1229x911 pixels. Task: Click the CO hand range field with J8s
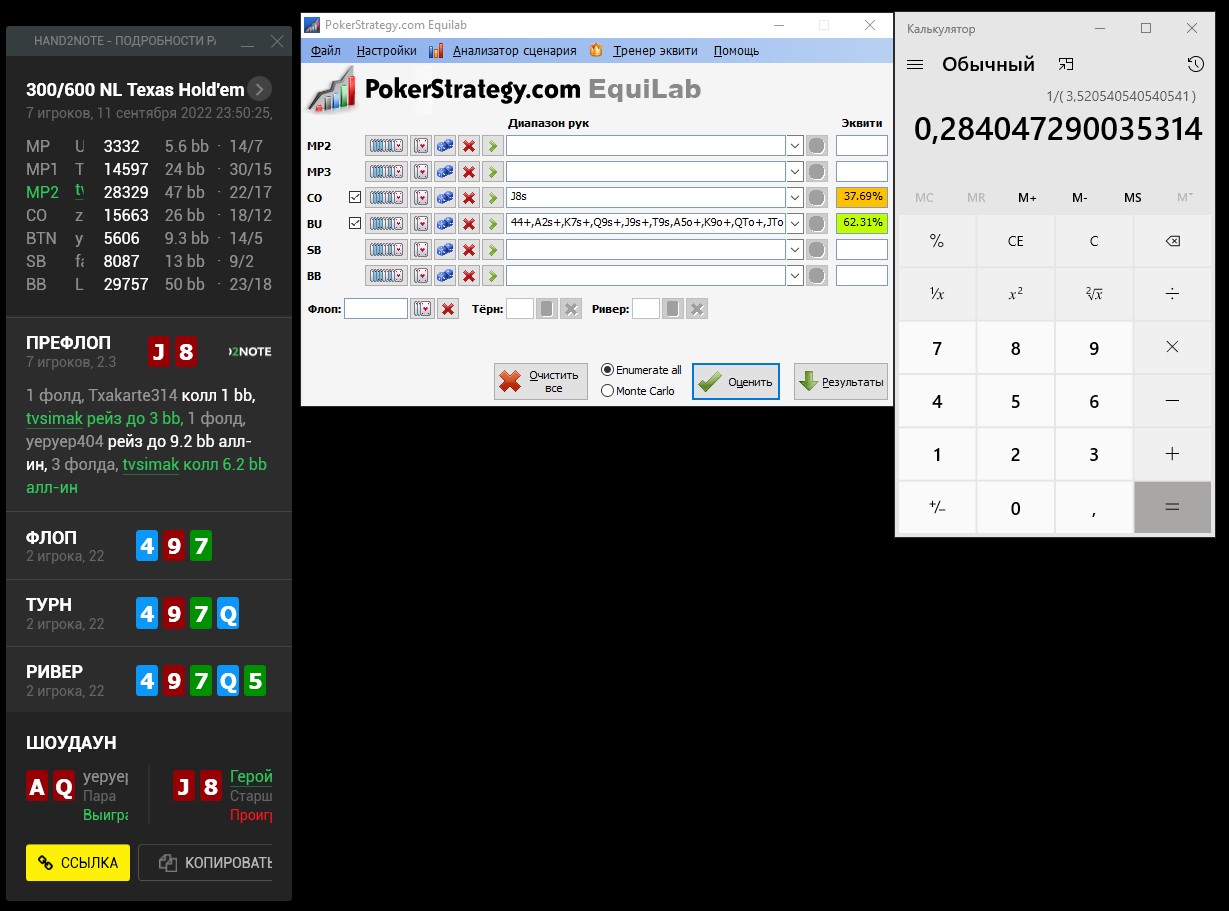[646, 198]
